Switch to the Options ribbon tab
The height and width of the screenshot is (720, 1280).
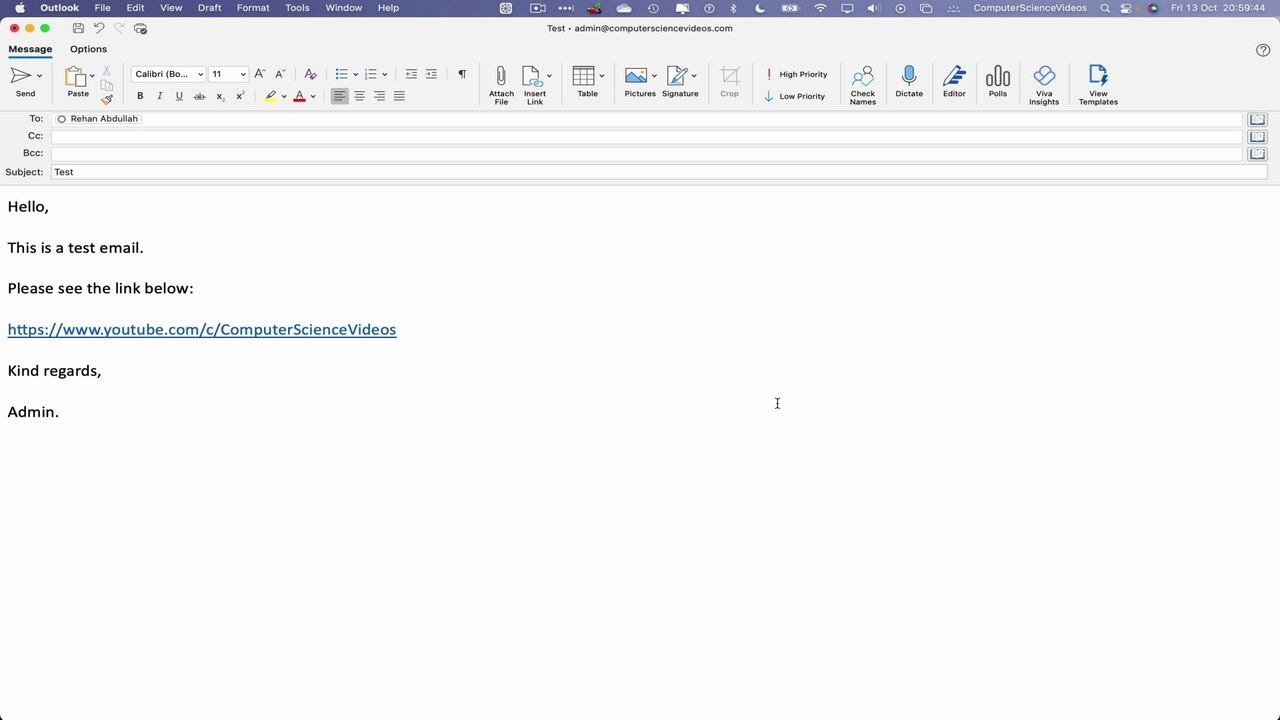coord(88,49)
